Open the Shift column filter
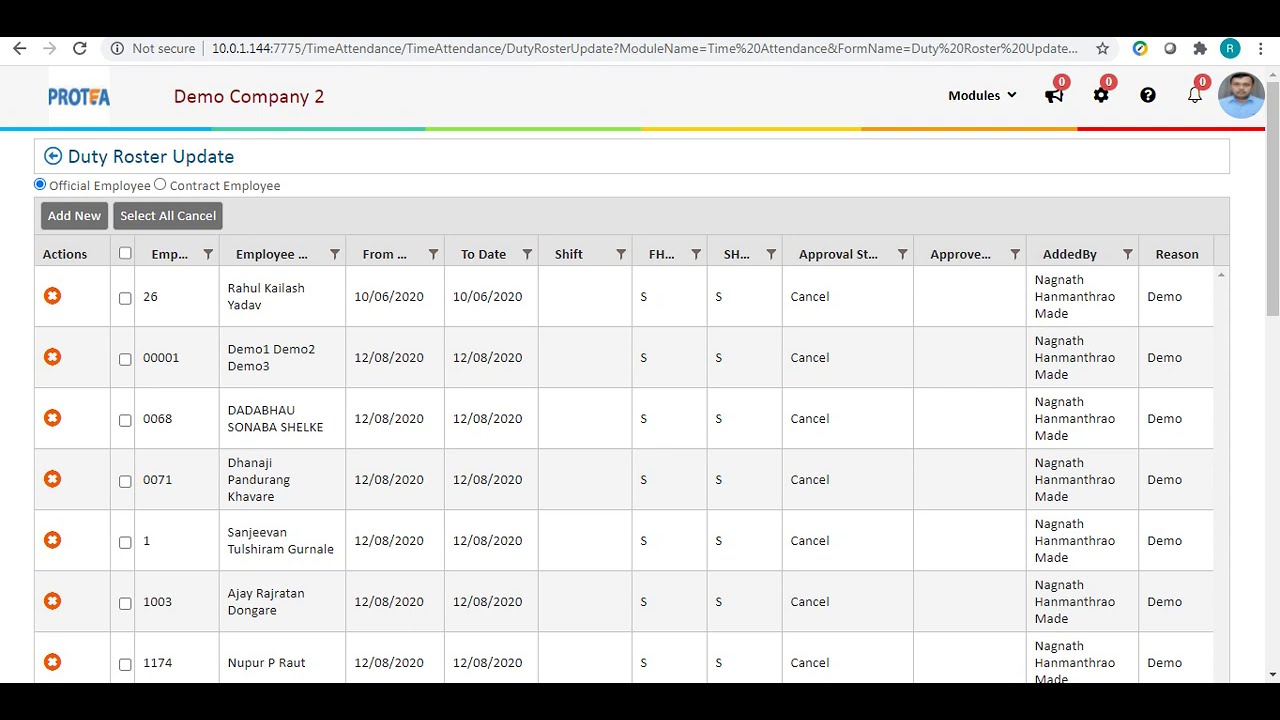1280x720 pixels. click(x=621, y=254)
